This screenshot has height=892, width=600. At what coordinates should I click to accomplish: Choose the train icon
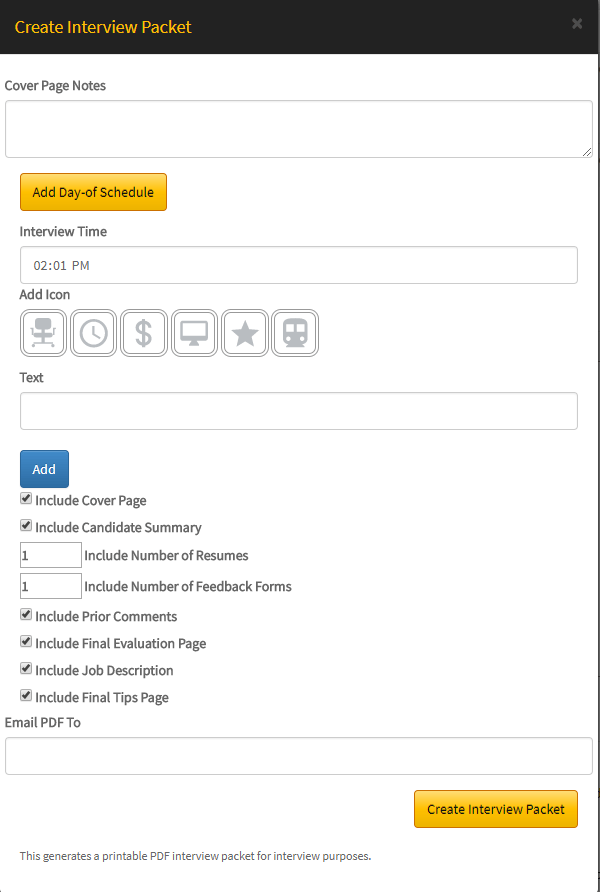point(294,333)
